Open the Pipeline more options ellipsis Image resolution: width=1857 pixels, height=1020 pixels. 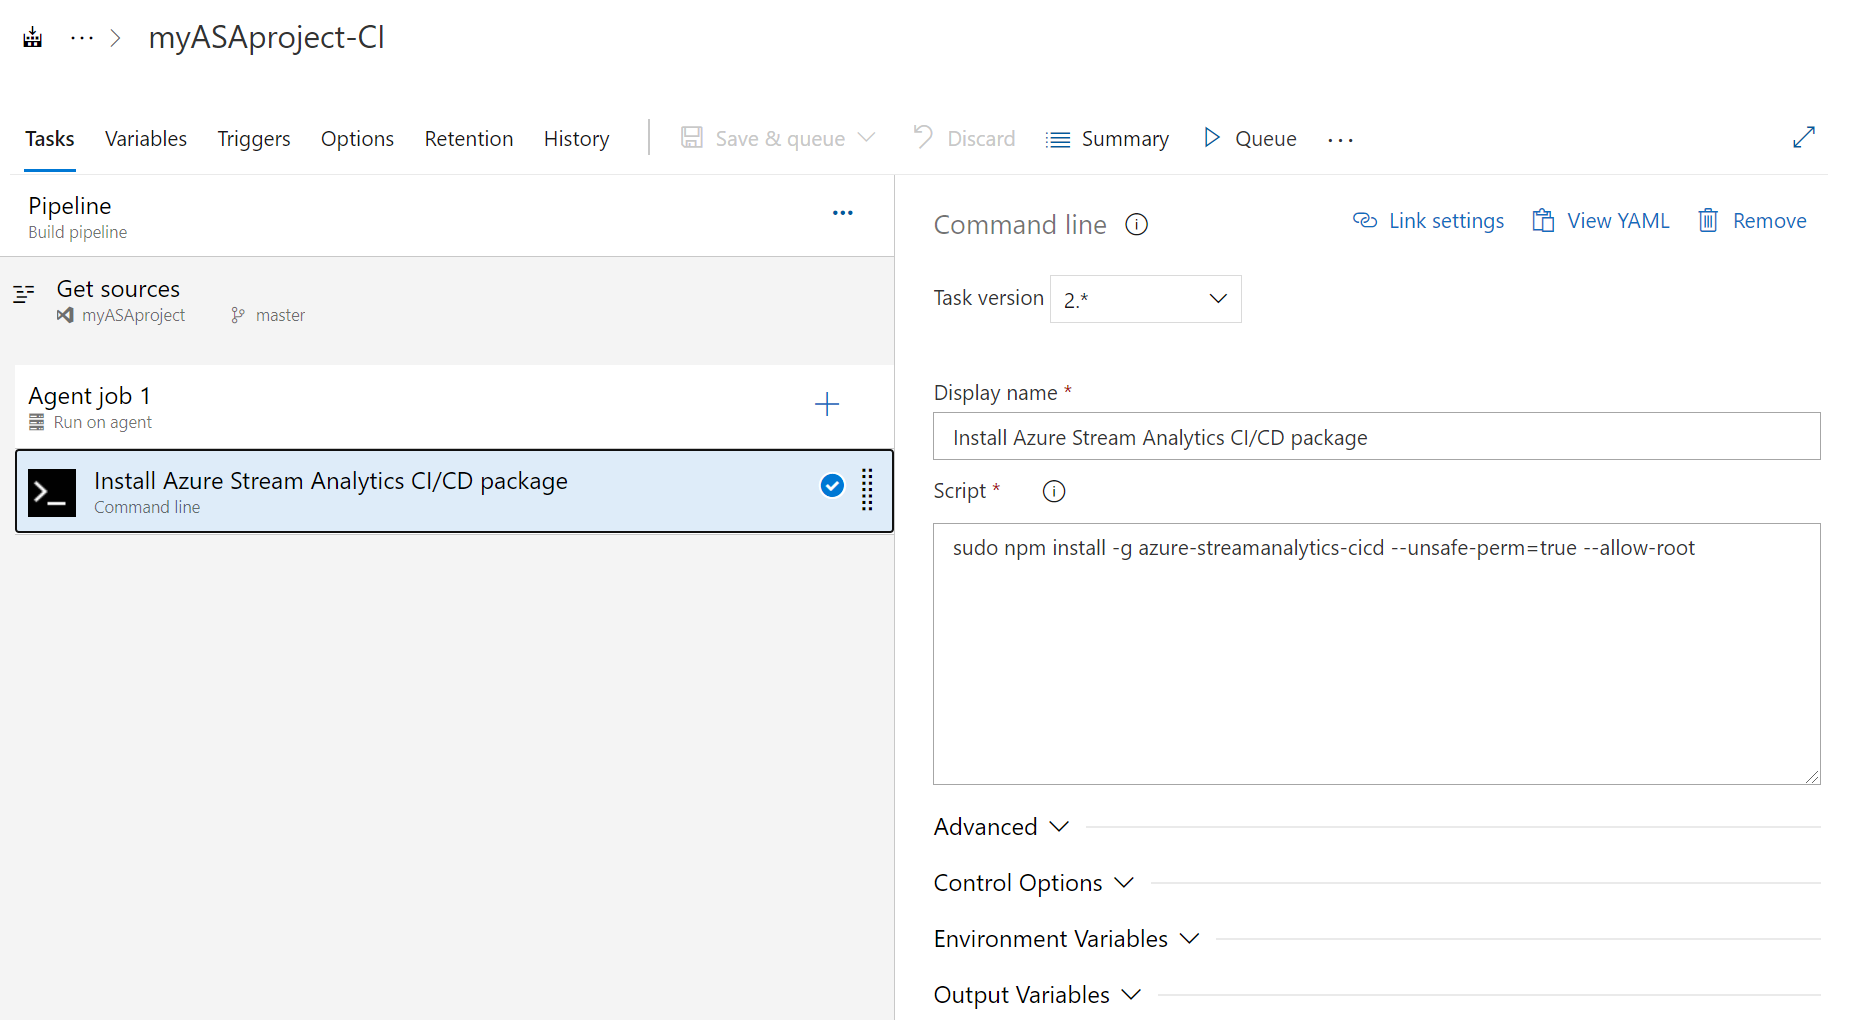pyautogui.click(x=843, y=213)
